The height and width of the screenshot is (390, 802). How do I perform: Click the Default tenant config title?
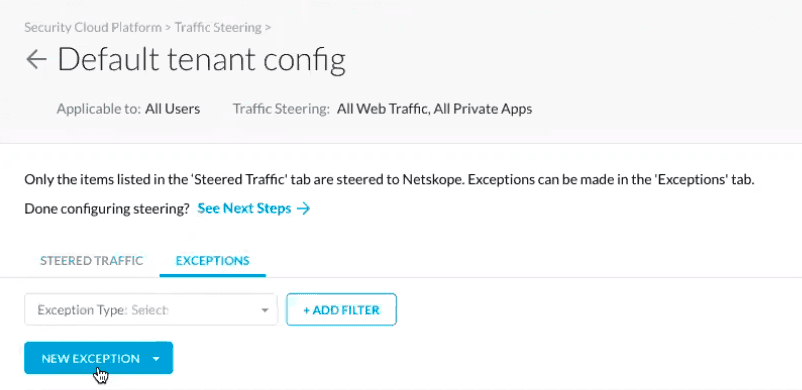[x=202, y=59]
